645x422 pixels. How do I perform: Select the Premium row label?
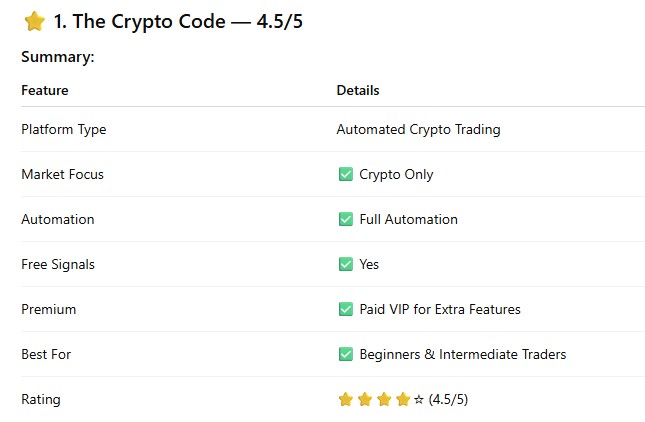[48, 310]
